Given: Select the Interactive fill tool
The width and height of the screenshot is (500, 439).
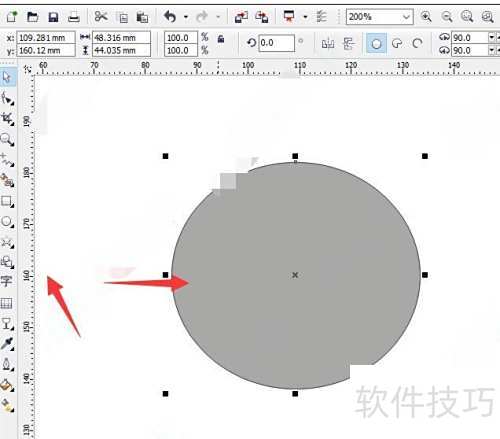Looking at the screenshot, I should point(7,405).
